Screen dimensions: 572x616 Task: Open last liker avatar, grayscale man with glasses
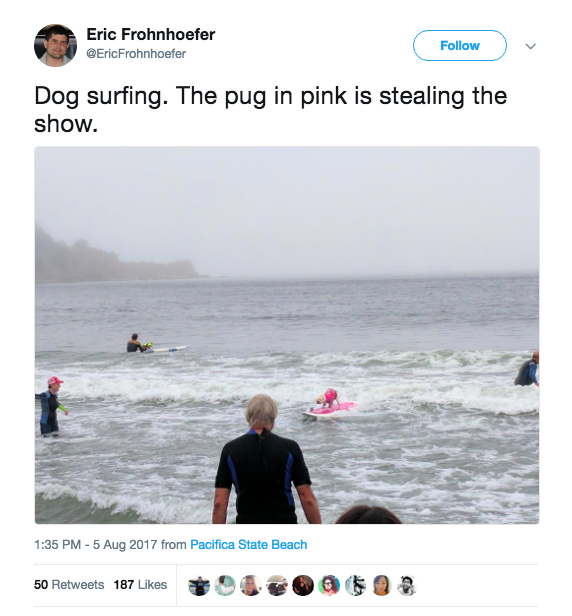tap(407, 585)
